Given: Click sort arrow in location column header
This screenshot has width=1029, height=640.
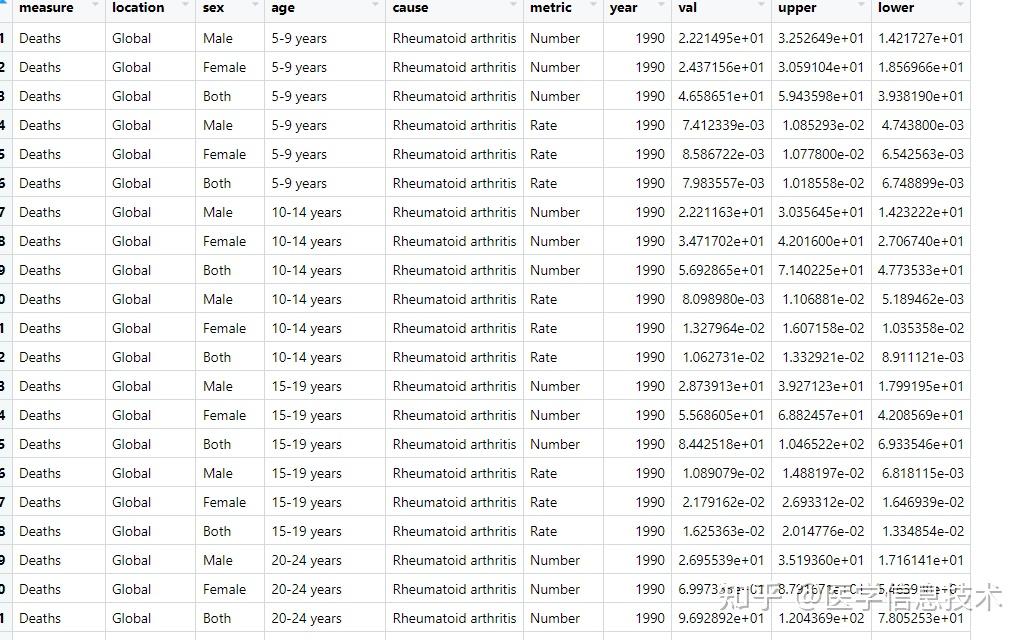Looking at the screenshot, I should [x=185, y=7].
